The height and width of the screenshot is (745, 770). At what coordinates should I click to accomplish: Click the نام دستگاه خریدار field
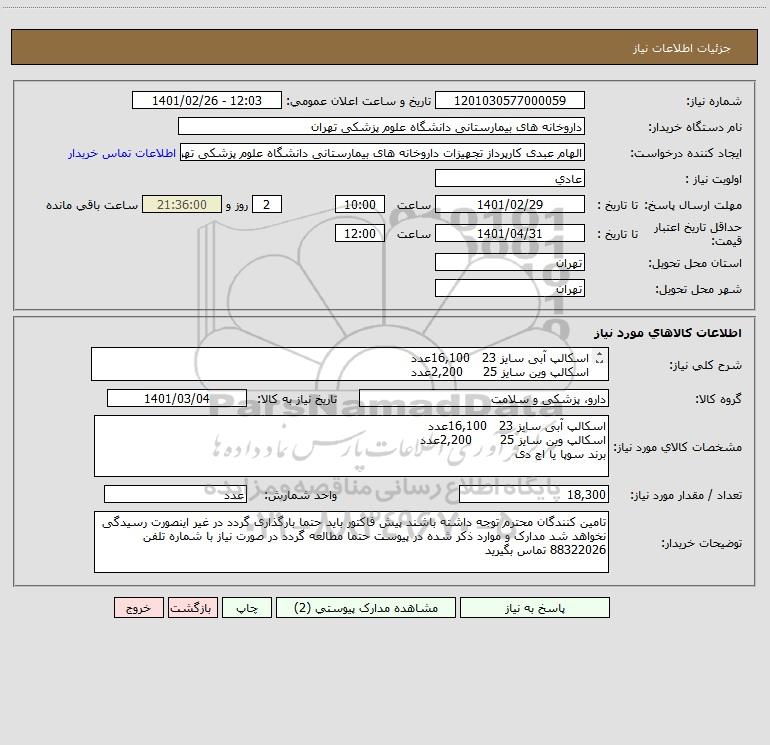(381, 126)
